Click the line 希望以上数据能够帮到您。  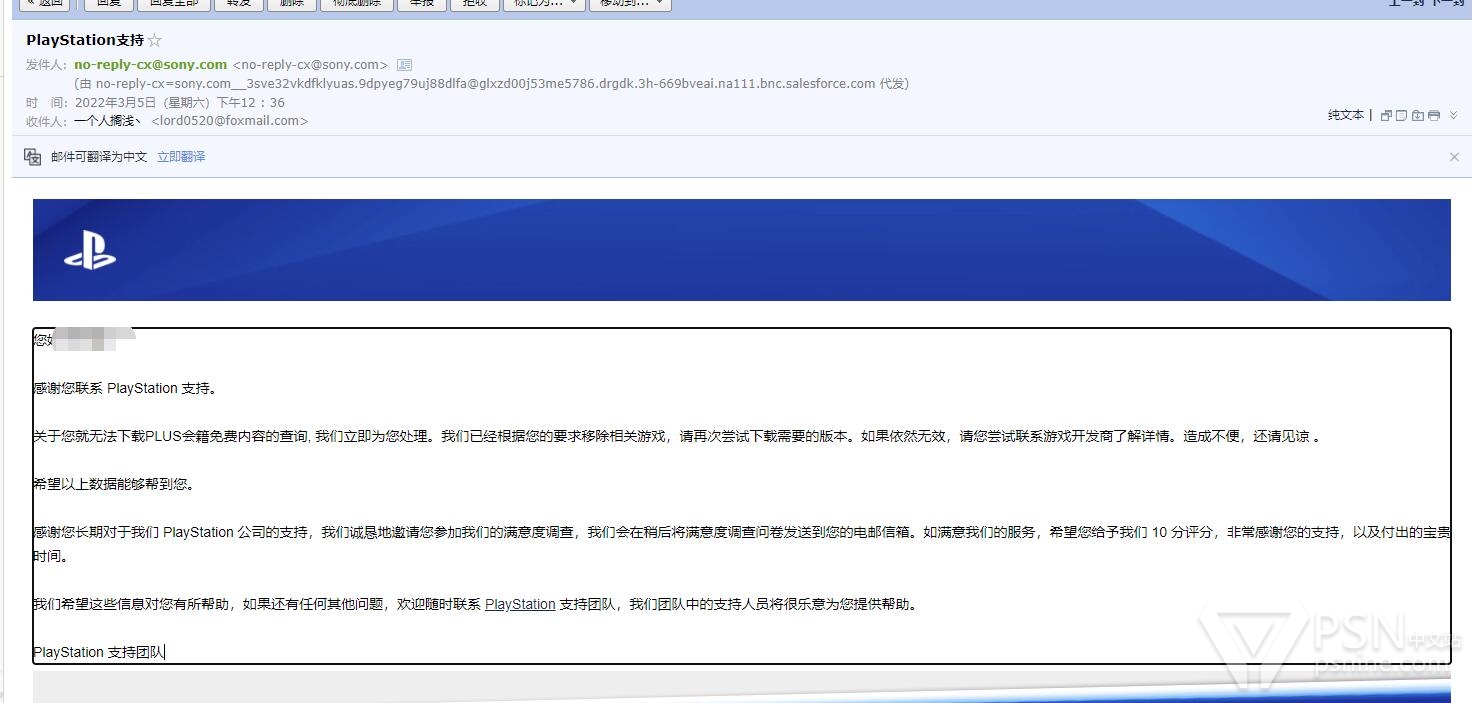(x=114, y=484)
